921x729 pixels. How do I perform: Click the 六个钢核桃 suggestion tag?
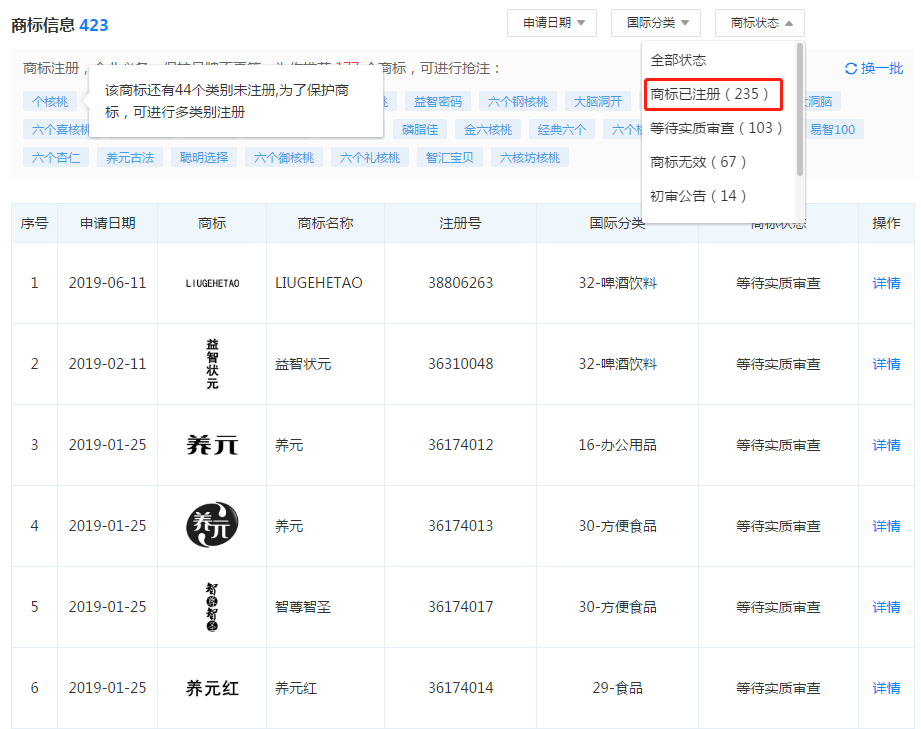pyautogui.click(x=517, y=101)
